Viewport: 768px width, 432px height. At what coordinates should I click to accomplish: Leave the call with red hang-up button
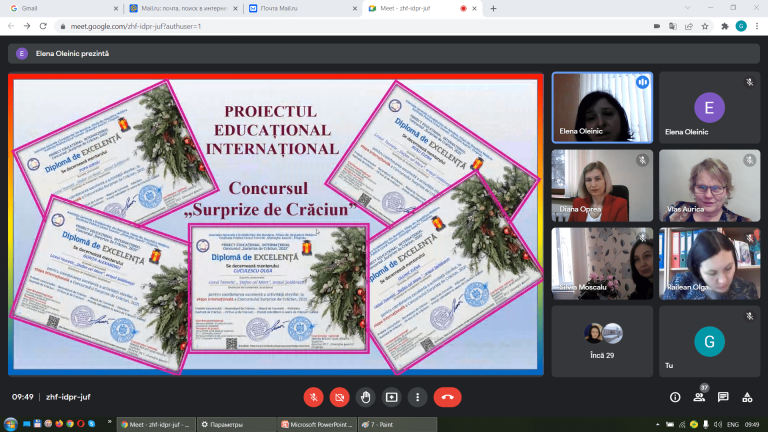(x=447, y=397)
